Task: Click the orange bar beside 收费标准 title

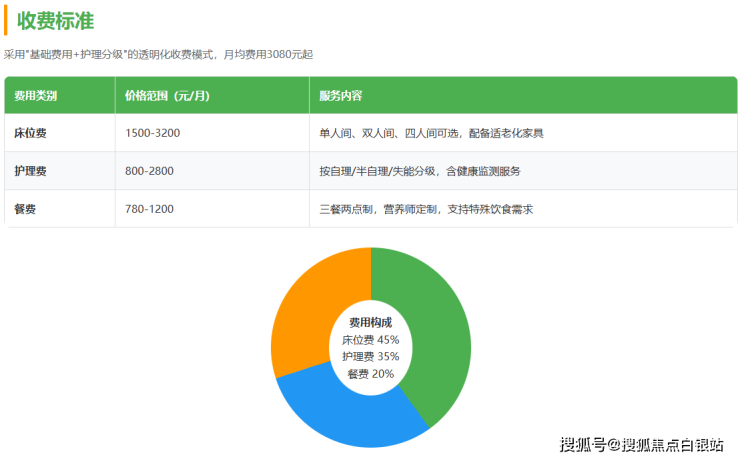Action: coord(6,20)
